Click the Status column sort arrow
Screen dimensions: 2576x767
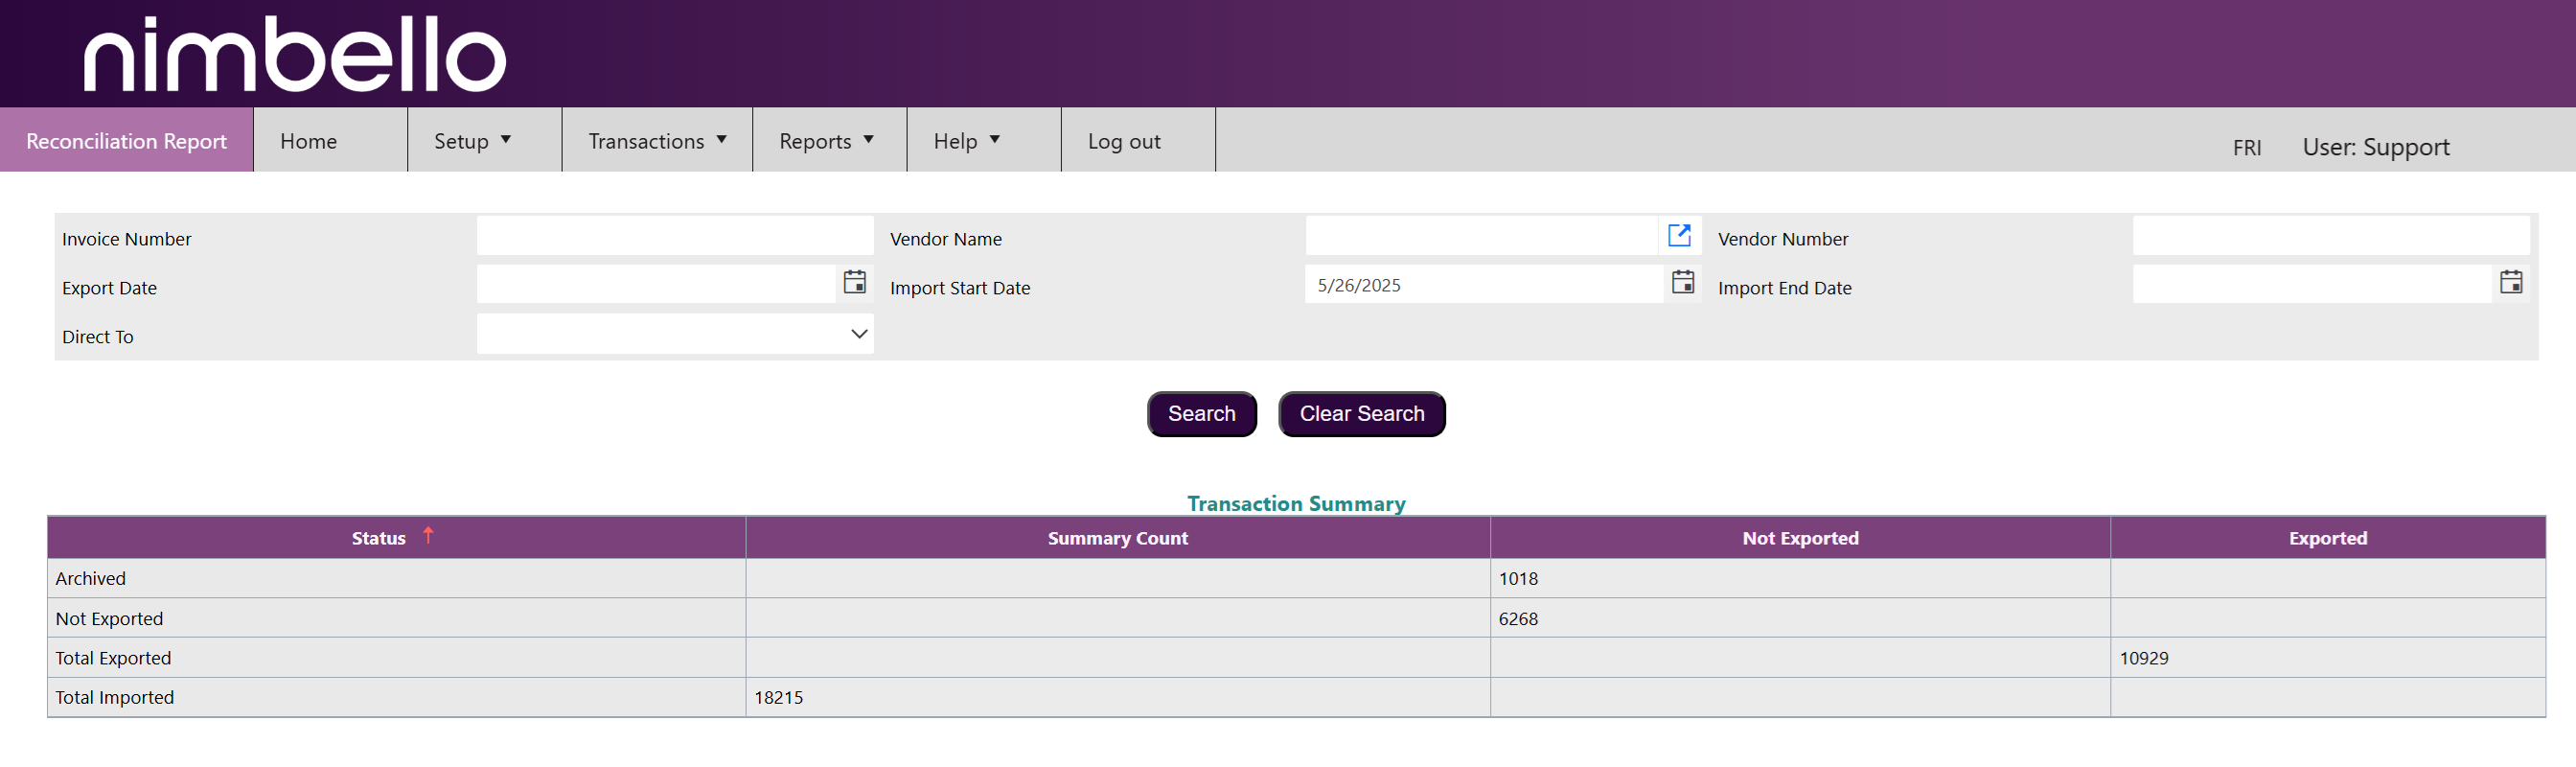tap(428, 535)
